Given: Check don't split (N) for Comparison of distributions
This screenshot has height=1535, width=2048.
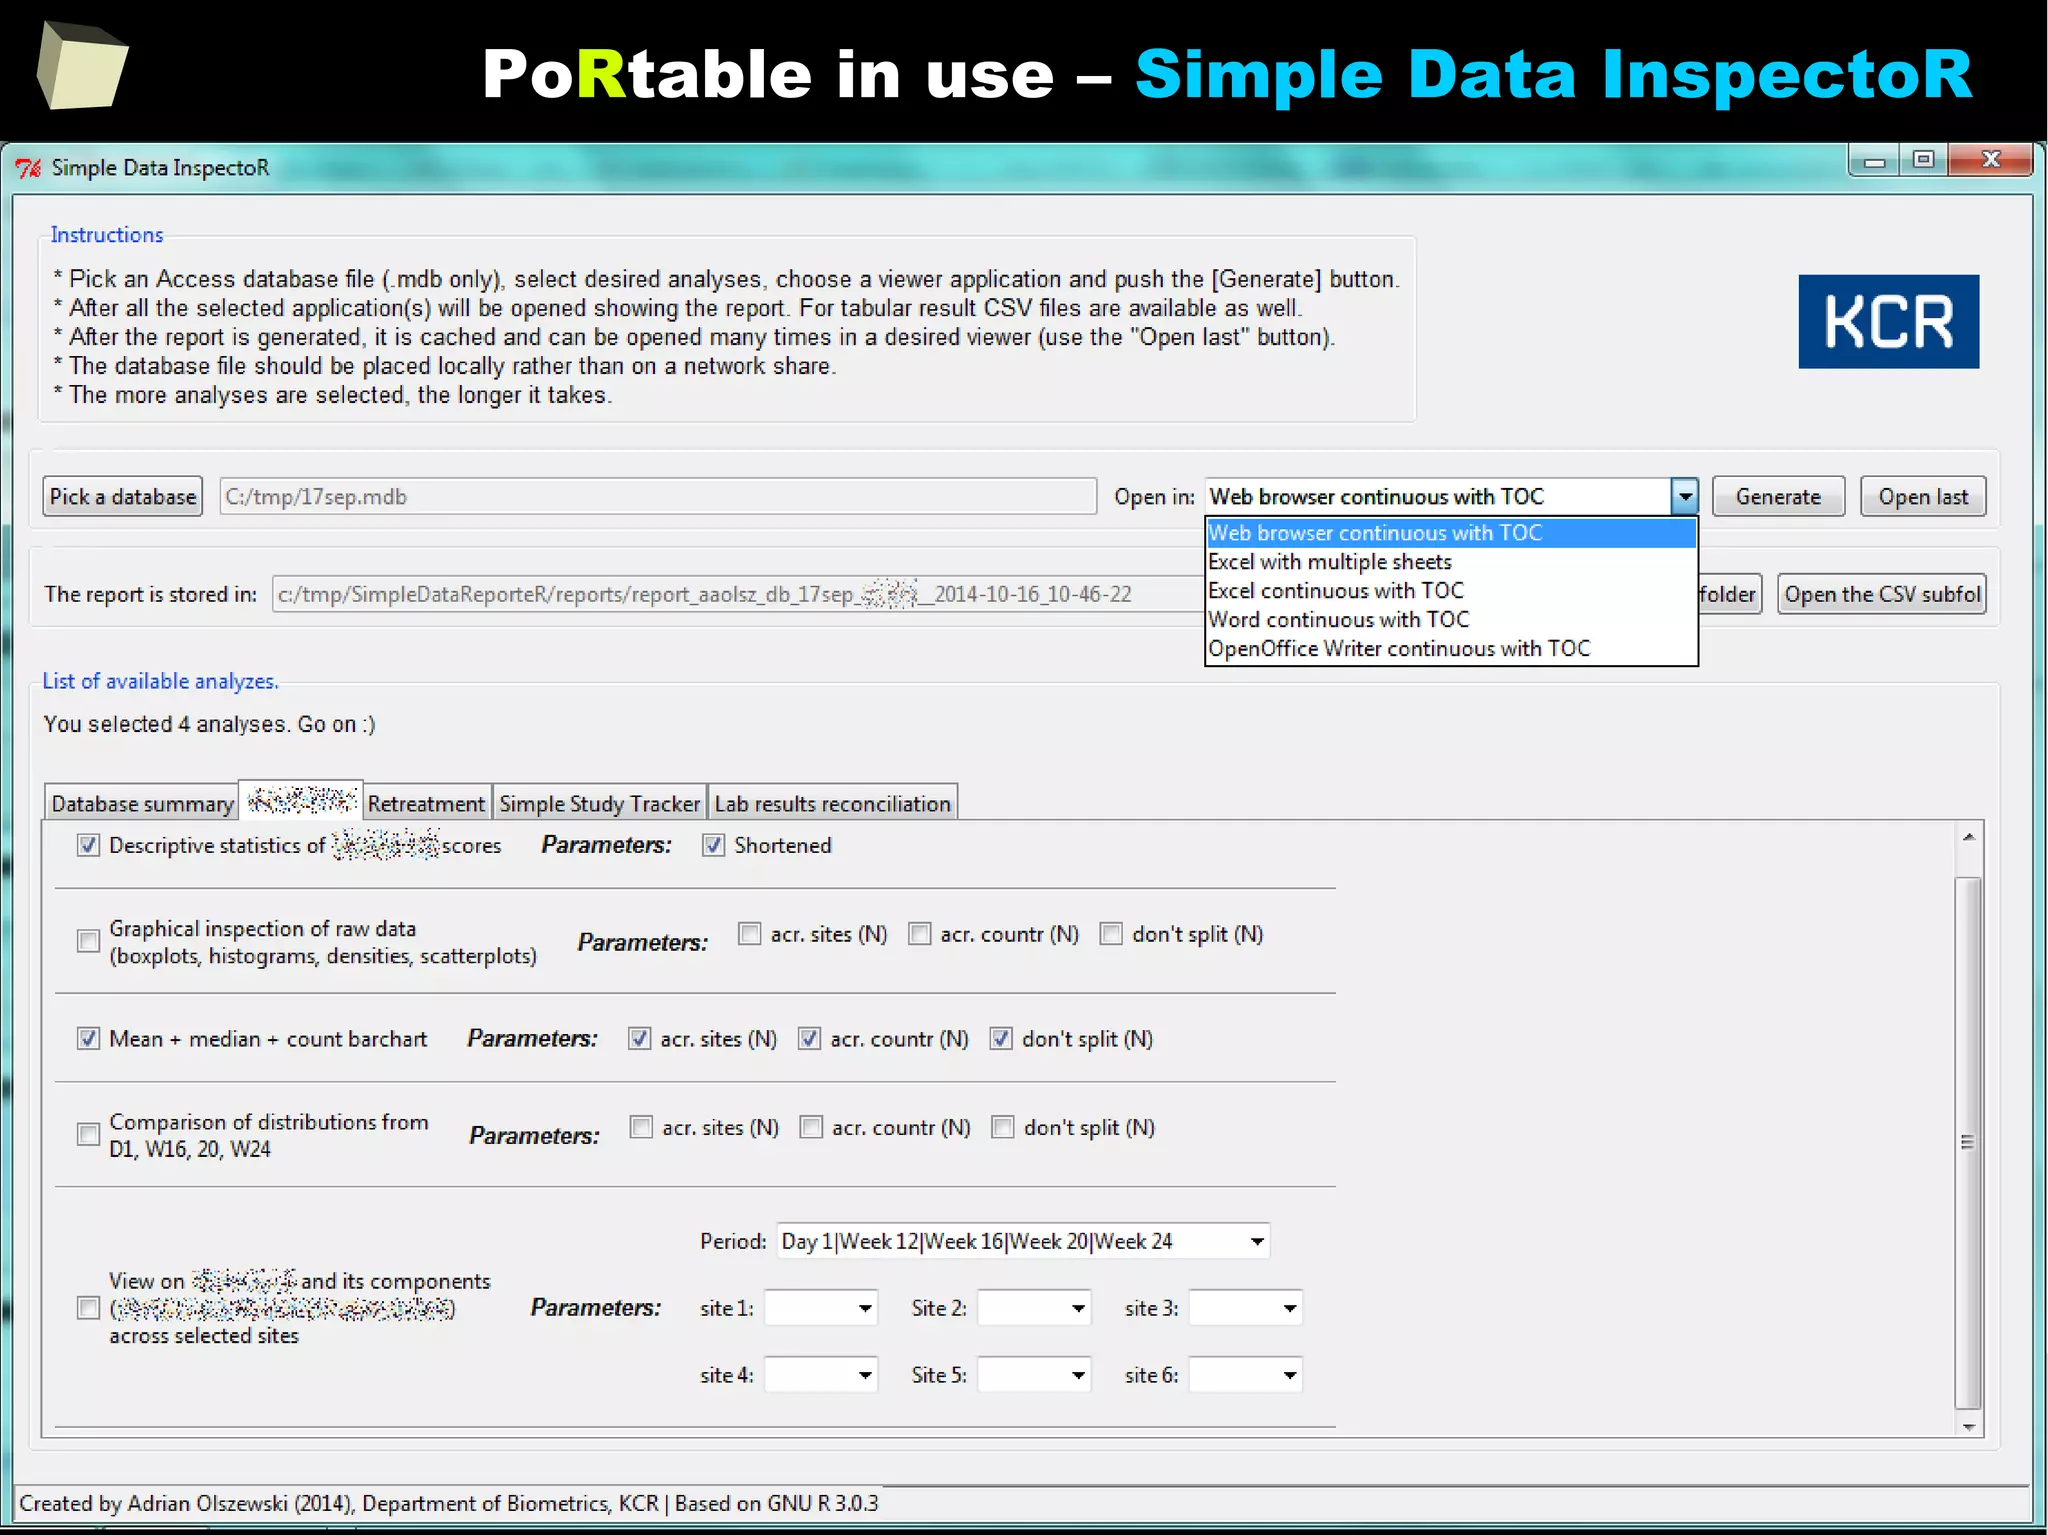Looking at the screenshot, I should coord(1003,1128).
